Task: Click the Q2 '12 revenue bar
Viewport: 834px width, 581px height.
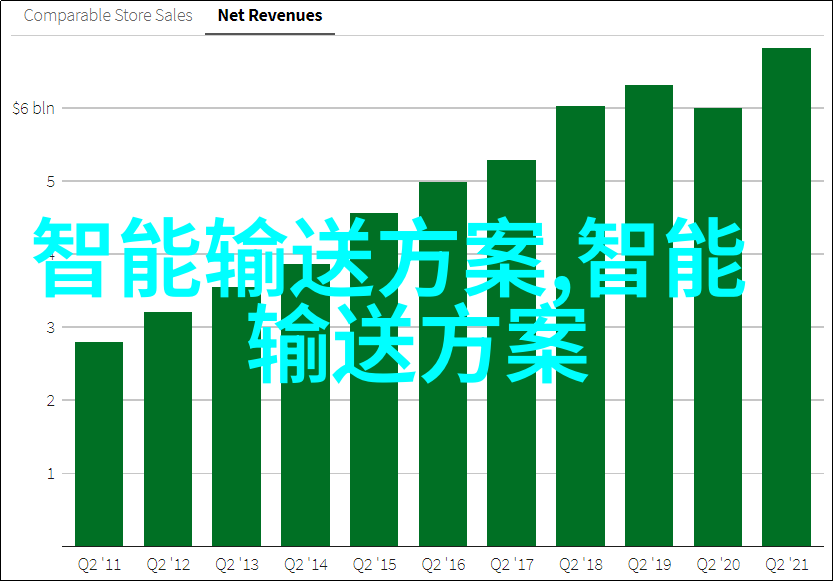Action: 168,429
